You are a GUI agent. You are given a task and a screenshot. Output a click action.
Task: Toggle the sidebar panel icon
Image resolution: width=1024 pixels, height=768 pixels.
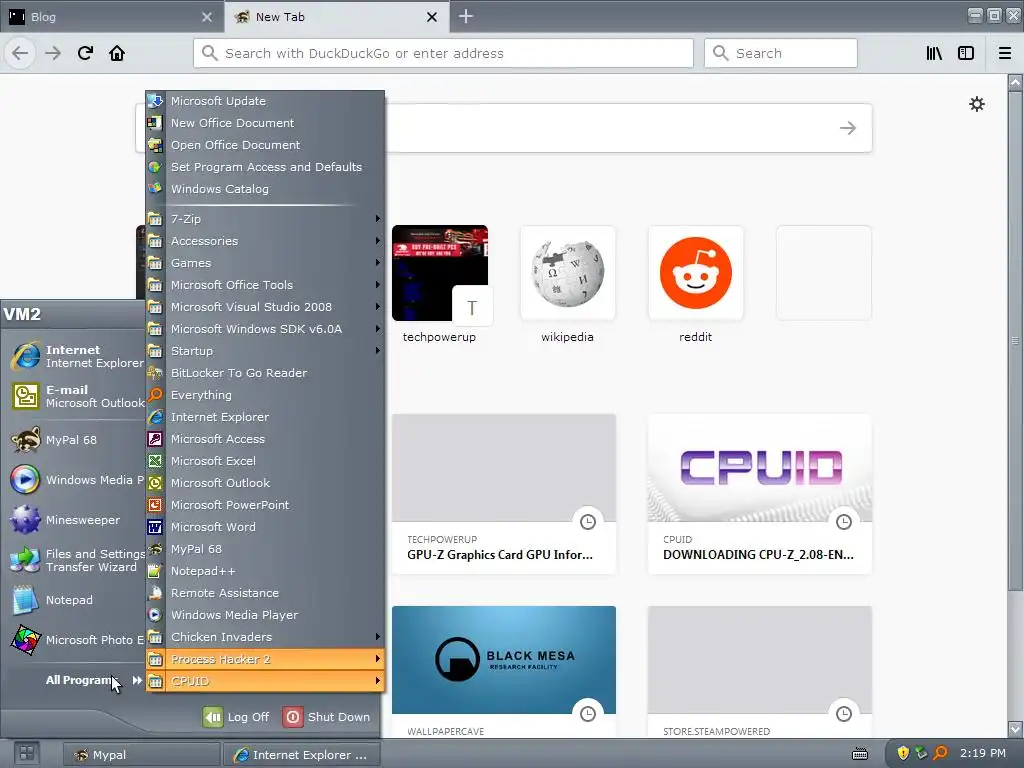pyautogui.click(x=966, y=53)
